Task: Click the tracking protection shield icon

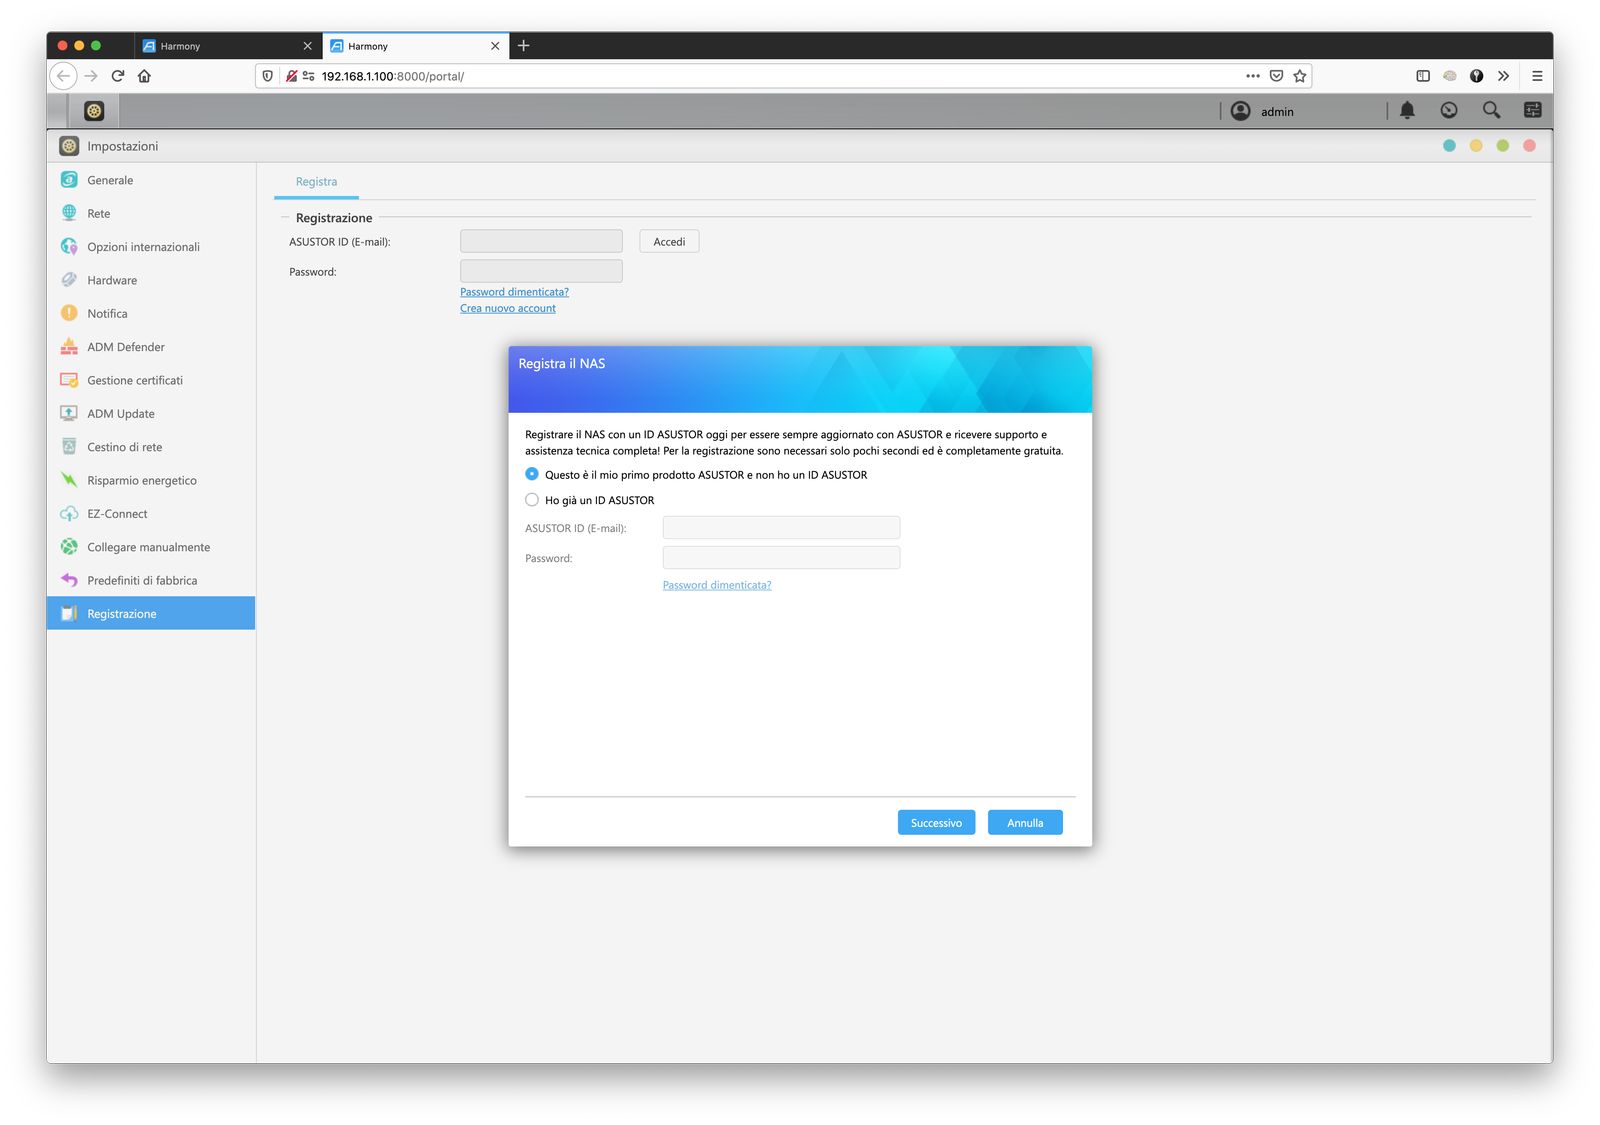Action: coord(267,76)
